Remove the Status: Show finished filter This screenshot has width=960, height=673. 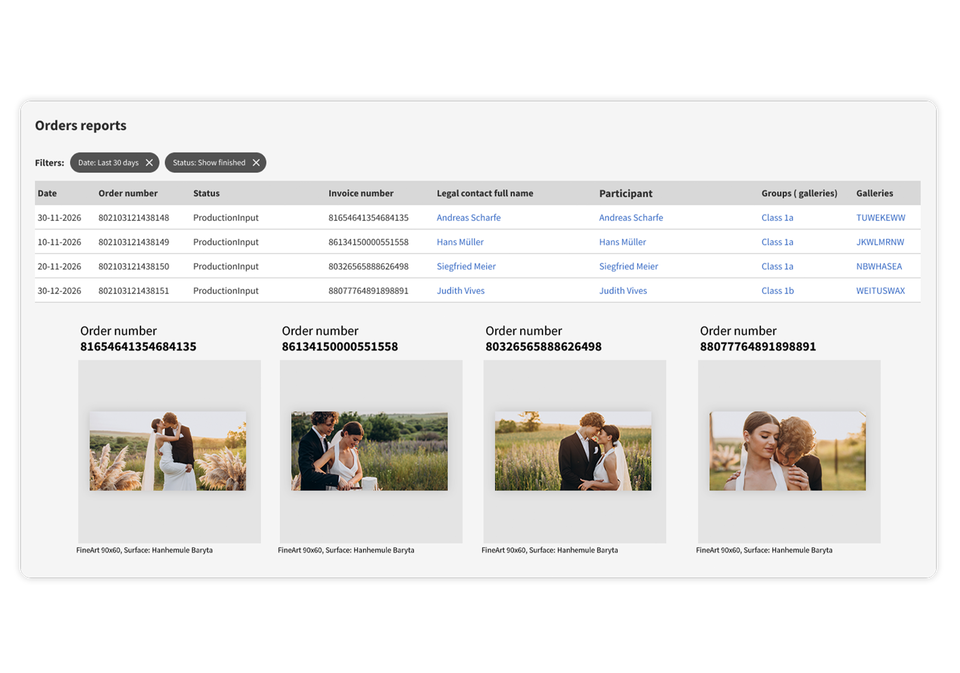tap(256, 163)
